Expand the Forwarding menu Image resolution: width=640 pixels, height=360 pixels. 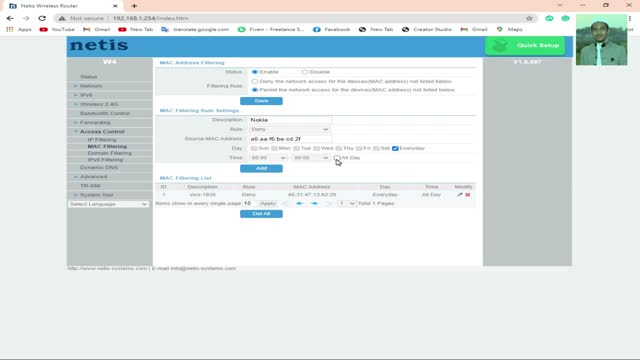click(x=95, y=122)
